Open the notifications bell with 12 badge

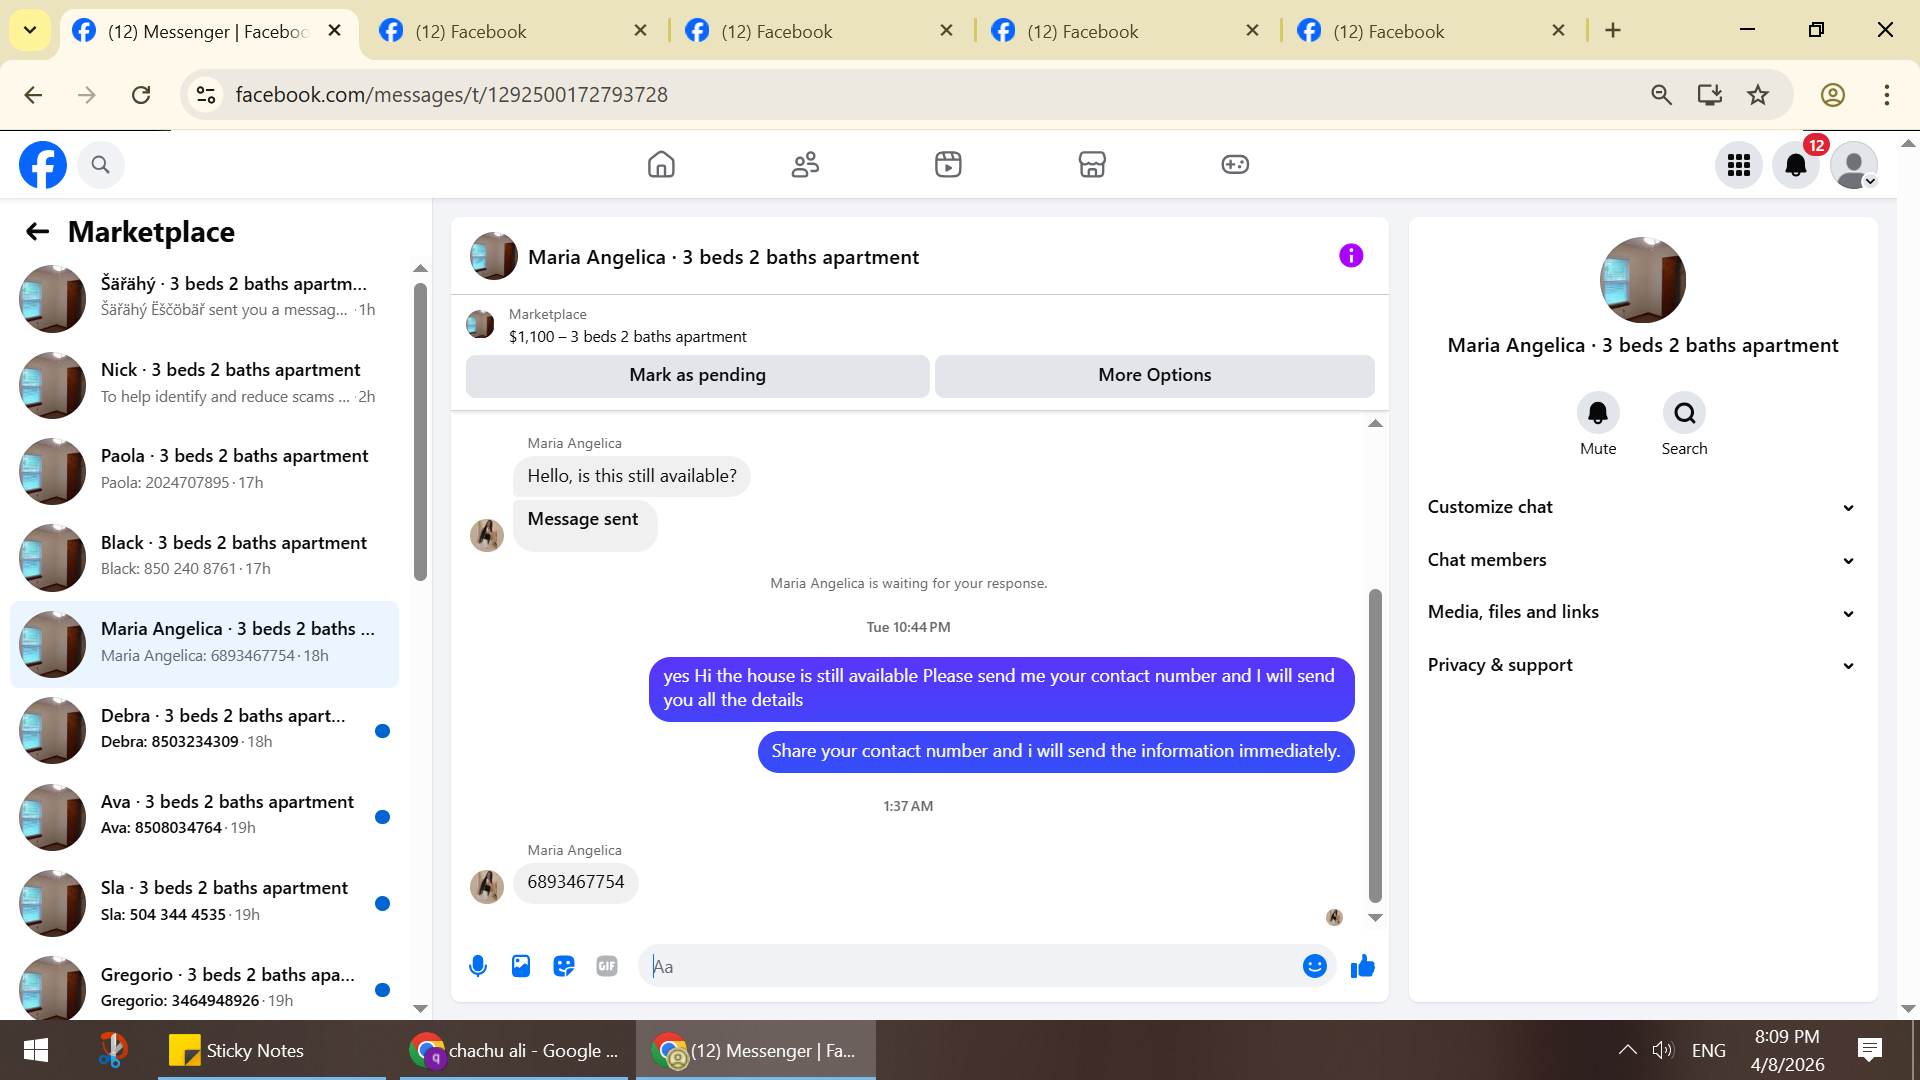coord(1796,165)
